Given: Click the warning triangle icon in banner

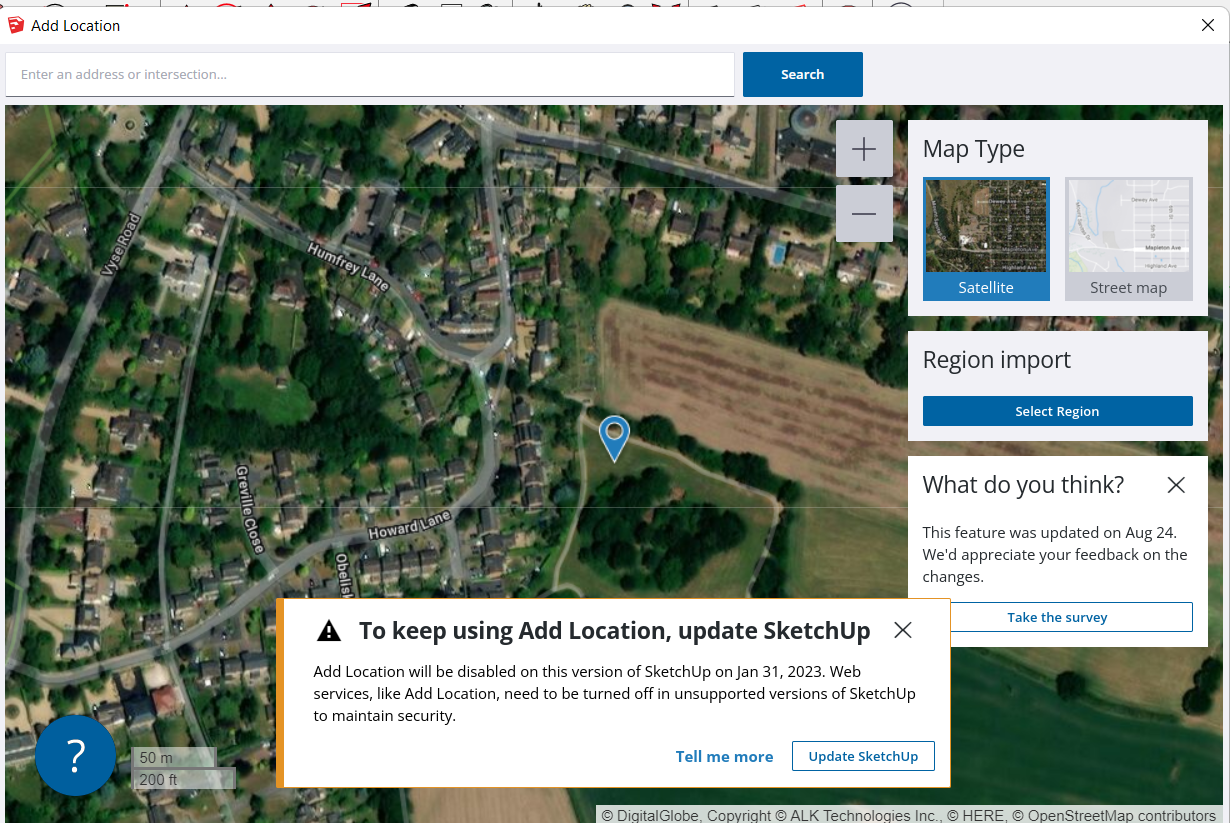Looking at the screenshot, I should [329, 631].
